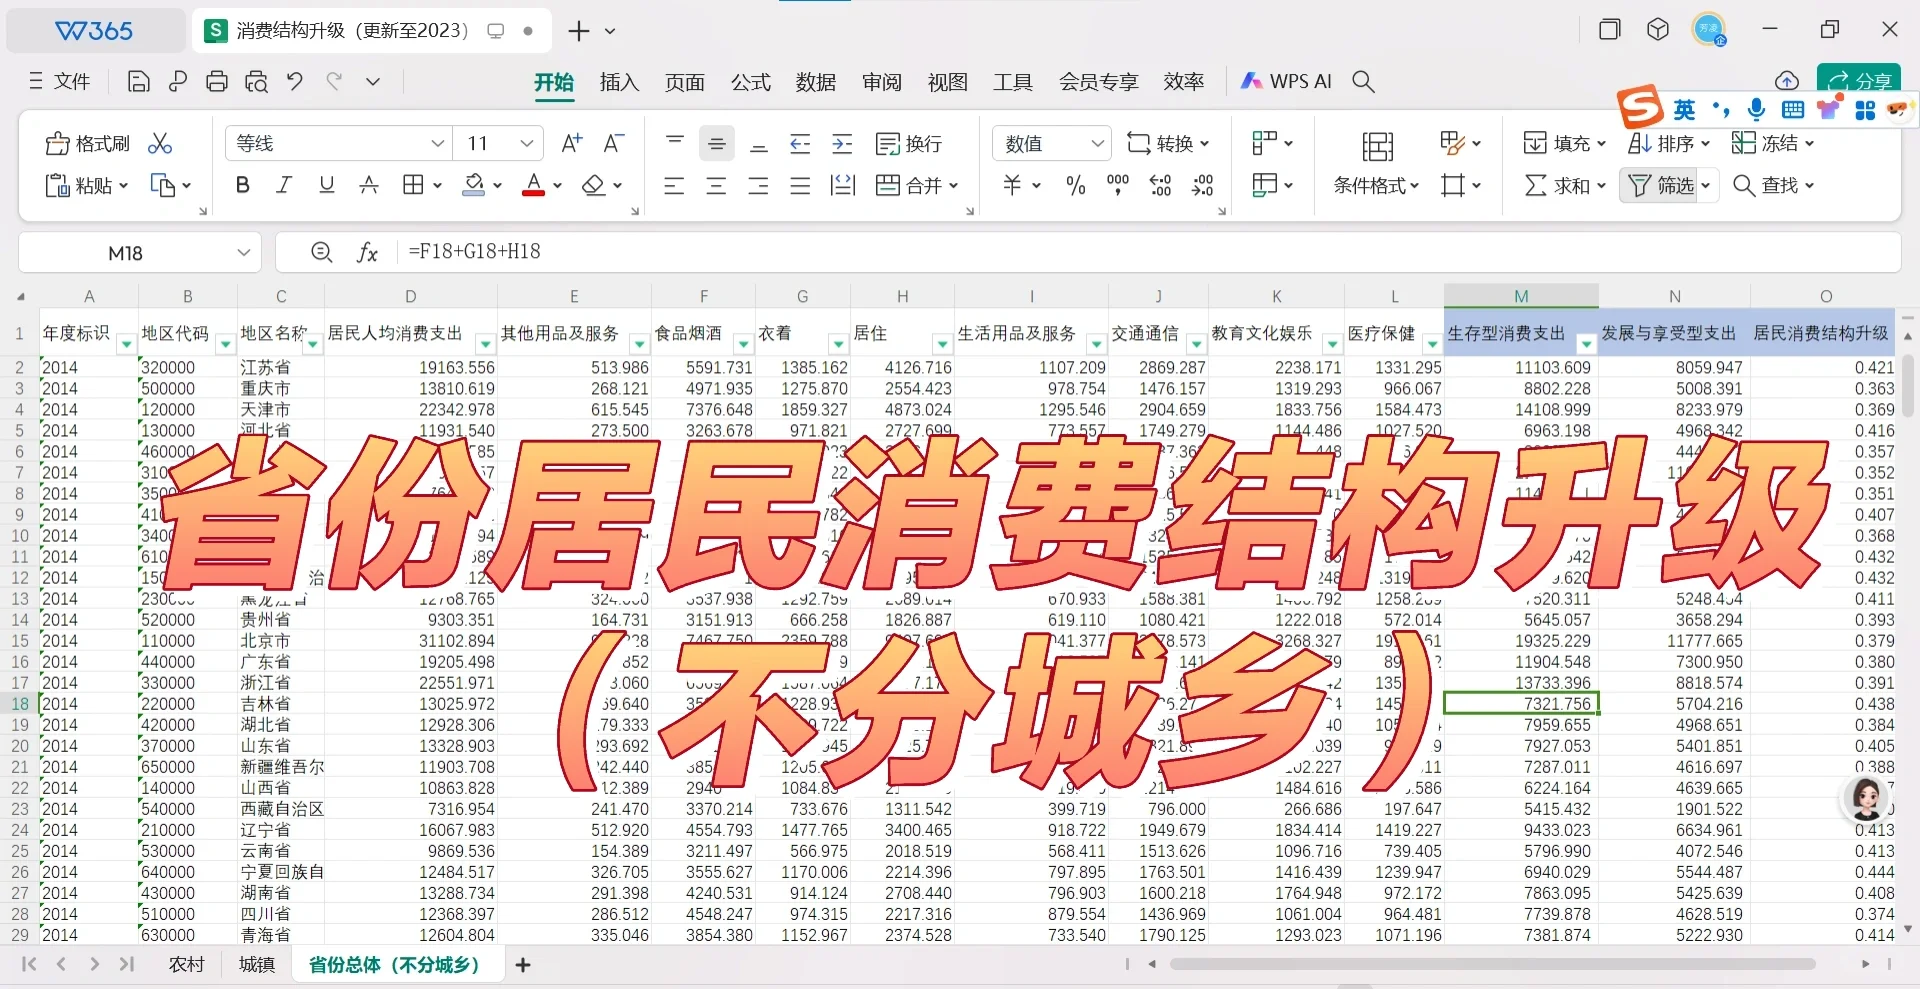The width and height of the screenshot is (1920, 989).
Task: Click the WPS AI button
Action: 1287,82
